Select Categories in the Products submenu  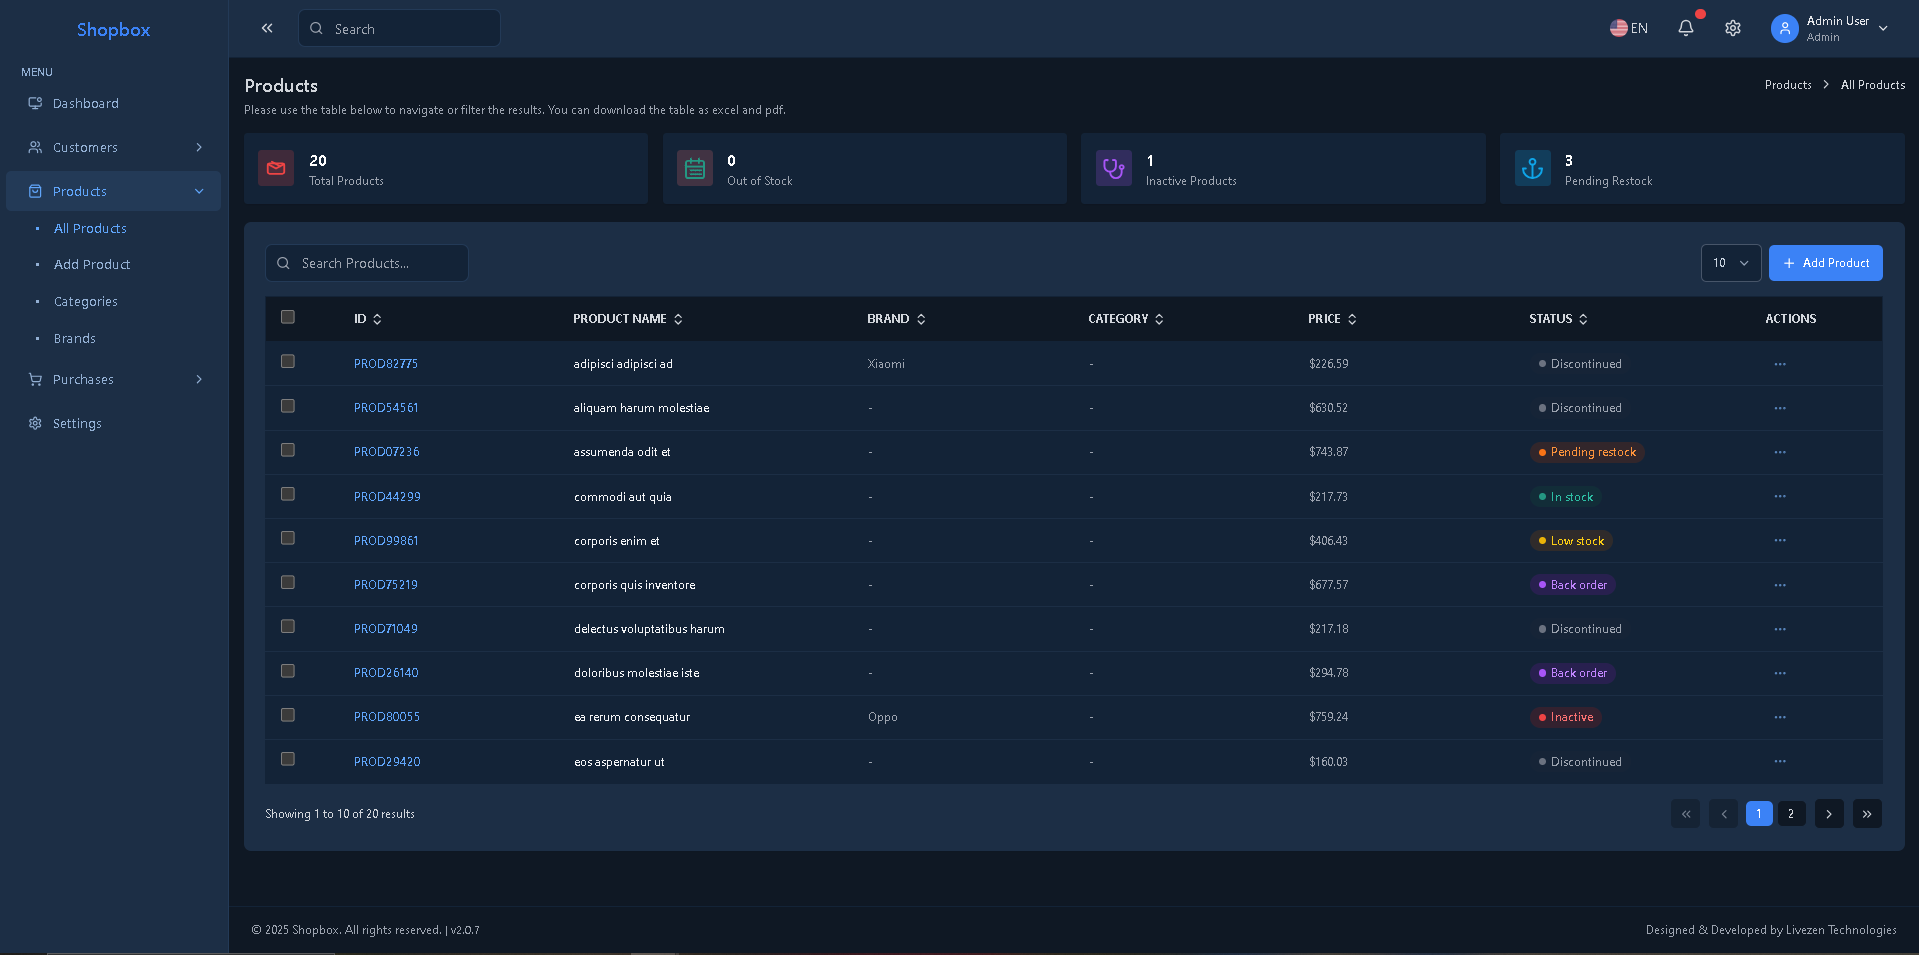click(85, 301)
